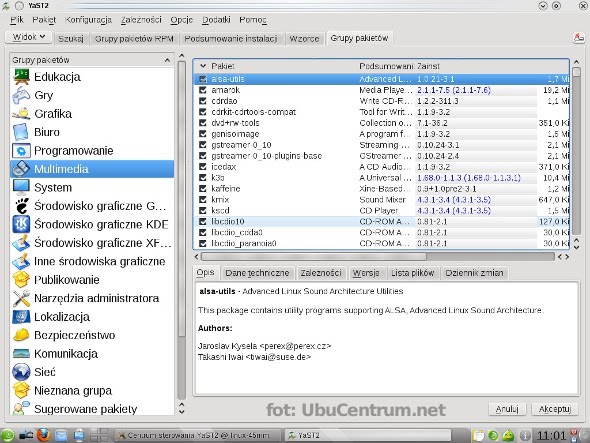Viewport: 590px width, 443px height.
Task: Select the cdrkit-cdrtools-compat package row
Action: [382, 112]
